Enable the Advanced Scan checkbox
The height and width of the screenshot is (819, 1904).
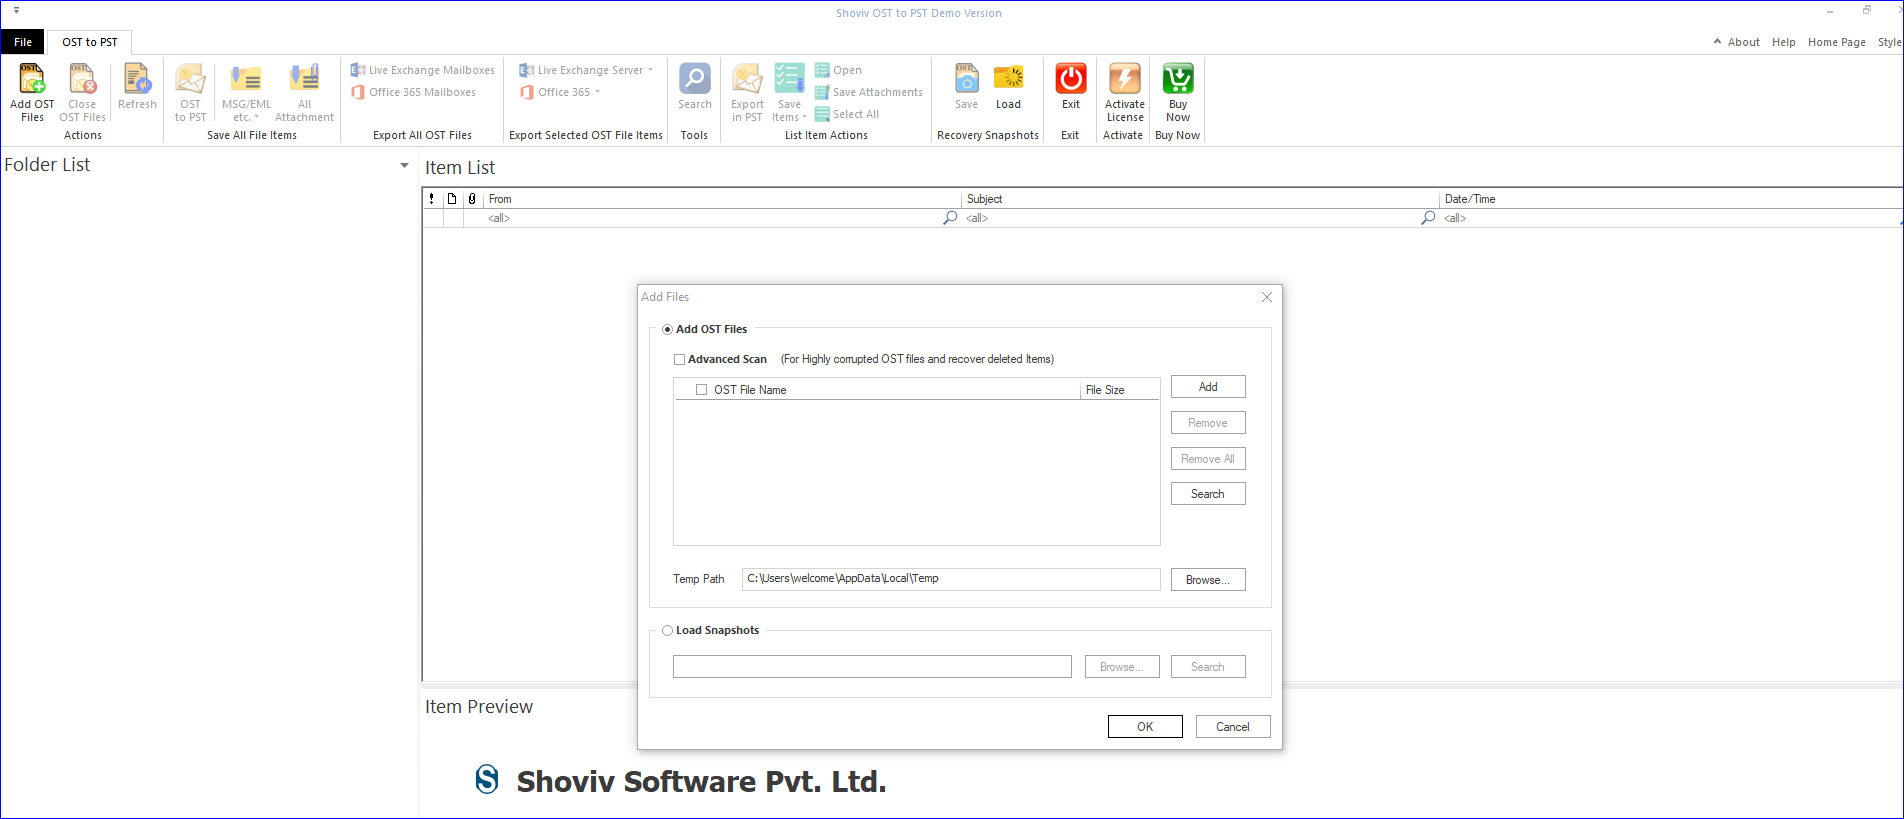[x=680, y=359]
